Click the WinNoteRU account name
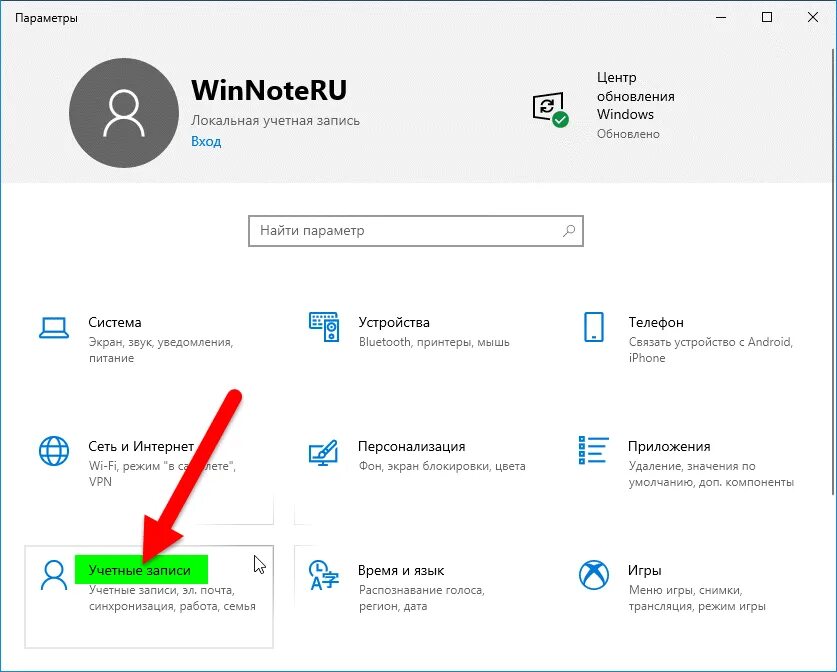The height and width of the screenshot is (672, 837). point(269,90)
